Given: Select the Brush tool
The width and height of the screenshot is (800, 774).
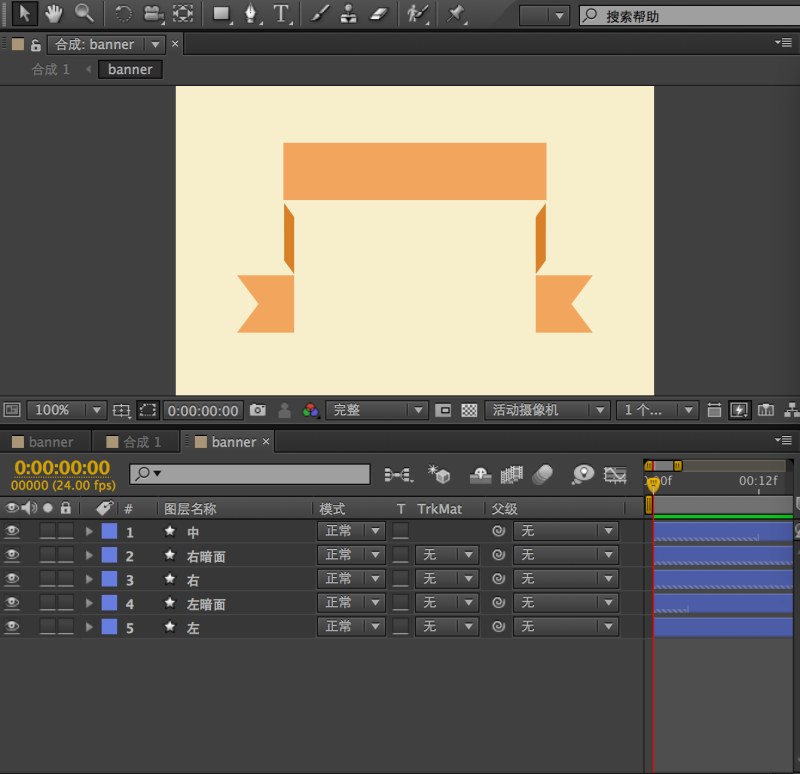Looking at the screenshot, I should [x=318, y=14].
